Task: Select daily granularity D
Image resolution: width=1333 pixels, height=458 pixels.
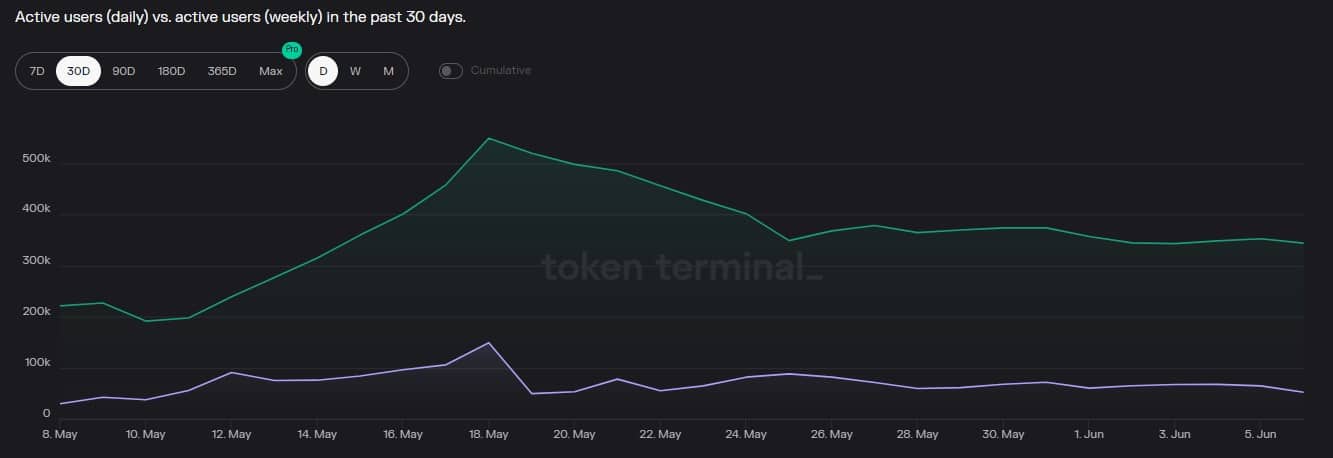Action: [323, 71]
